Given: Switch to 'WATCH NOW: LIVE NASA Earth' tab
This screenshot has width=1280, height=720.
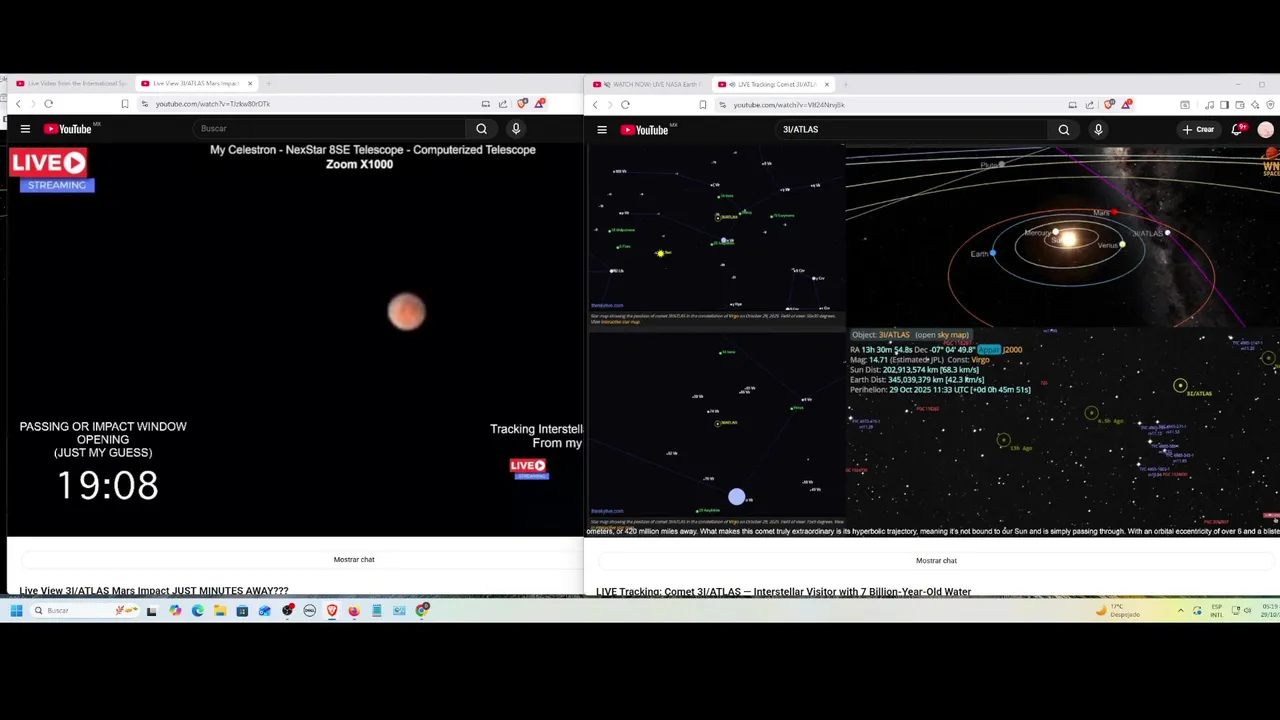Looking at the screenshot, I should coord(648,84).
